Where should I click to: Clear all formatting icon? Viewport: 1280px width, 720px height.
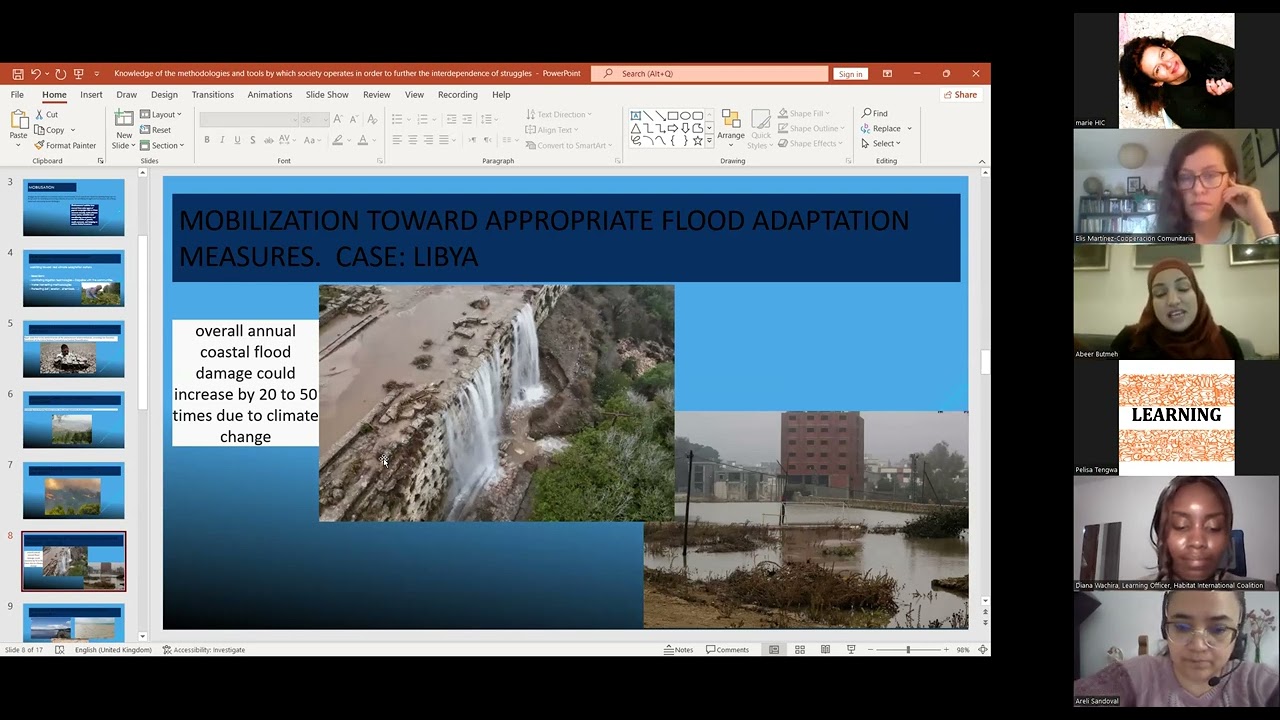click(370, 120)
